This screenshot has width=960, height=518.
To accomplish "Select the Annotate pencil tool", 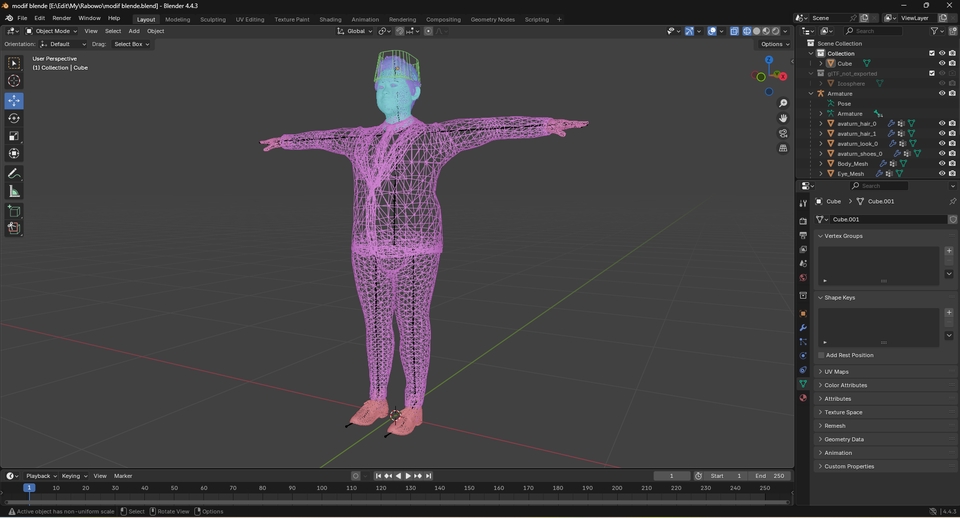I will click(14, 173).
